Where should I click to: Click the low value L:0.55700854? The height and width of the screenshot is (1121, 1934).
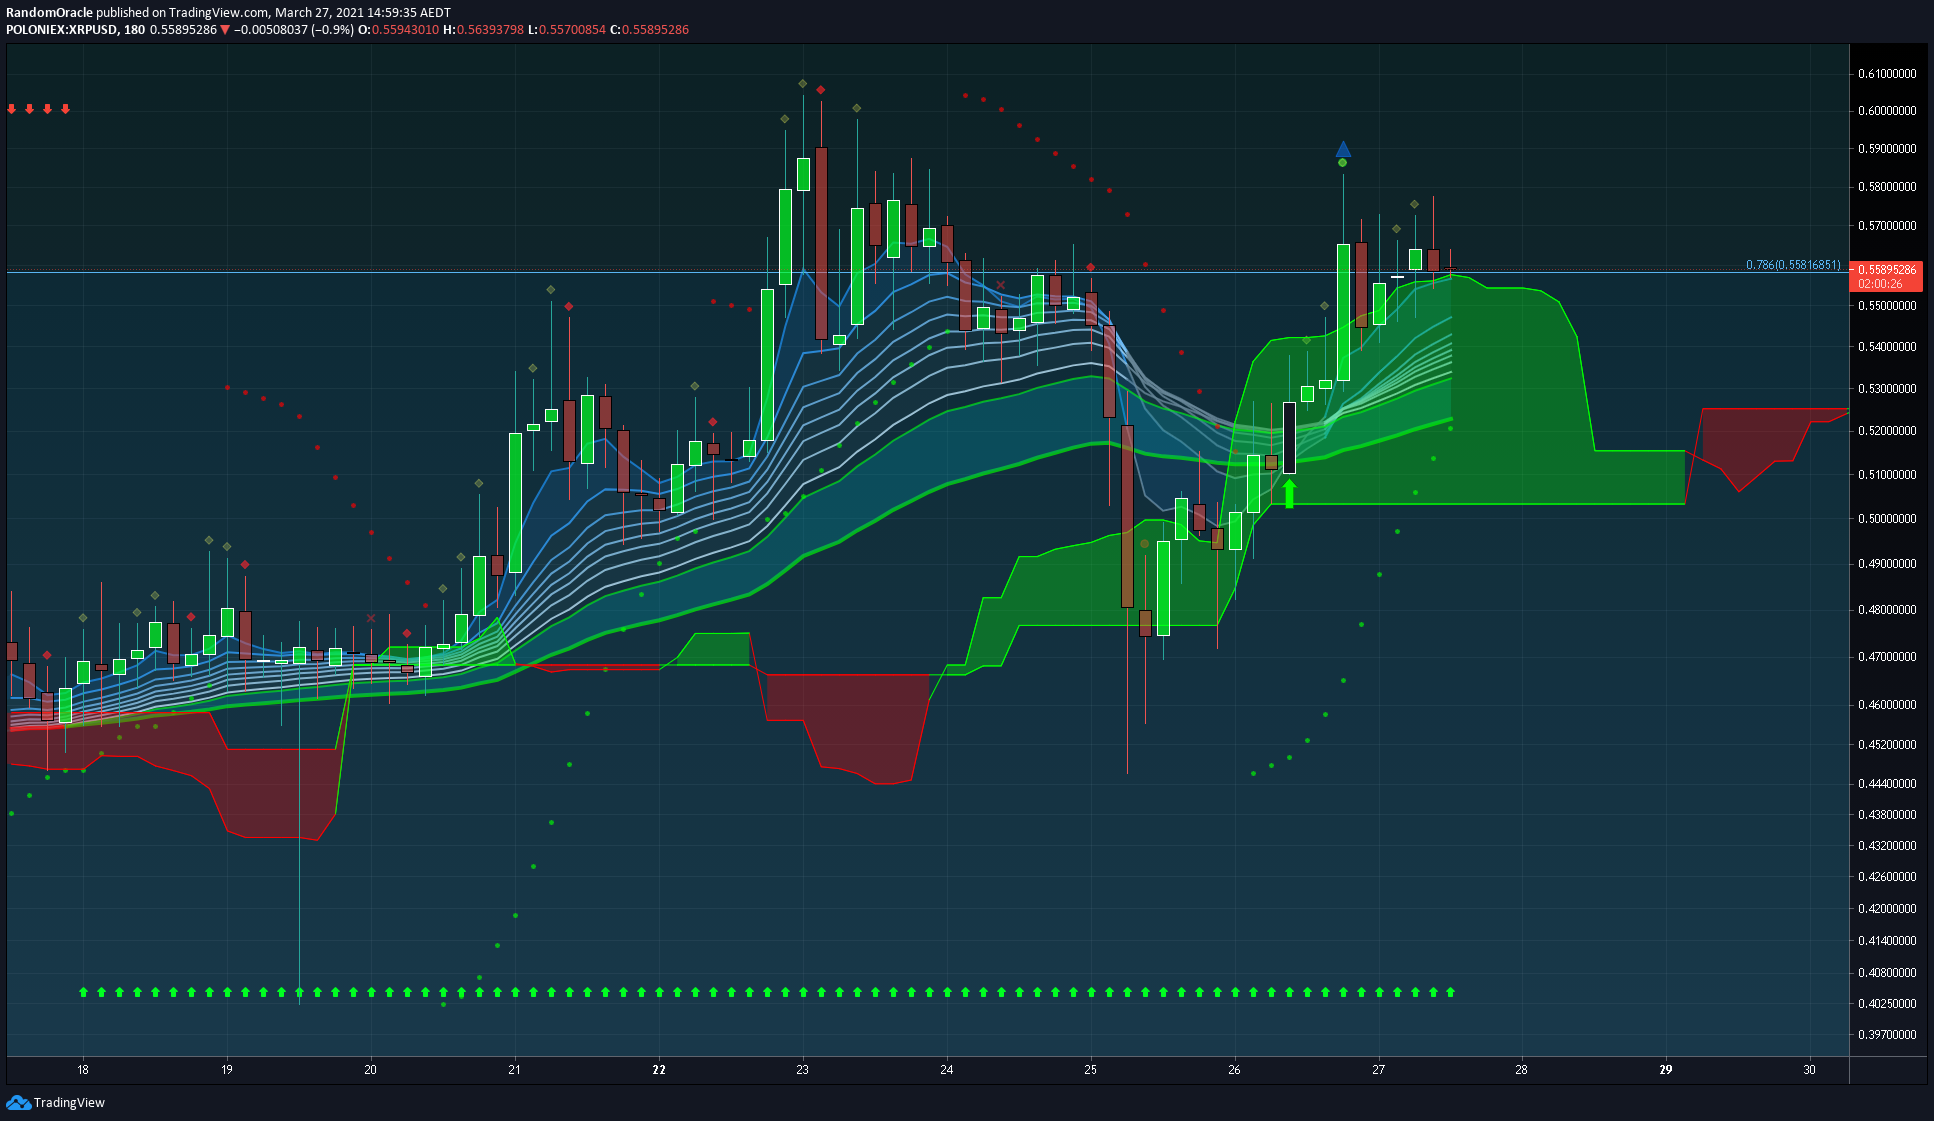point(567,30)
